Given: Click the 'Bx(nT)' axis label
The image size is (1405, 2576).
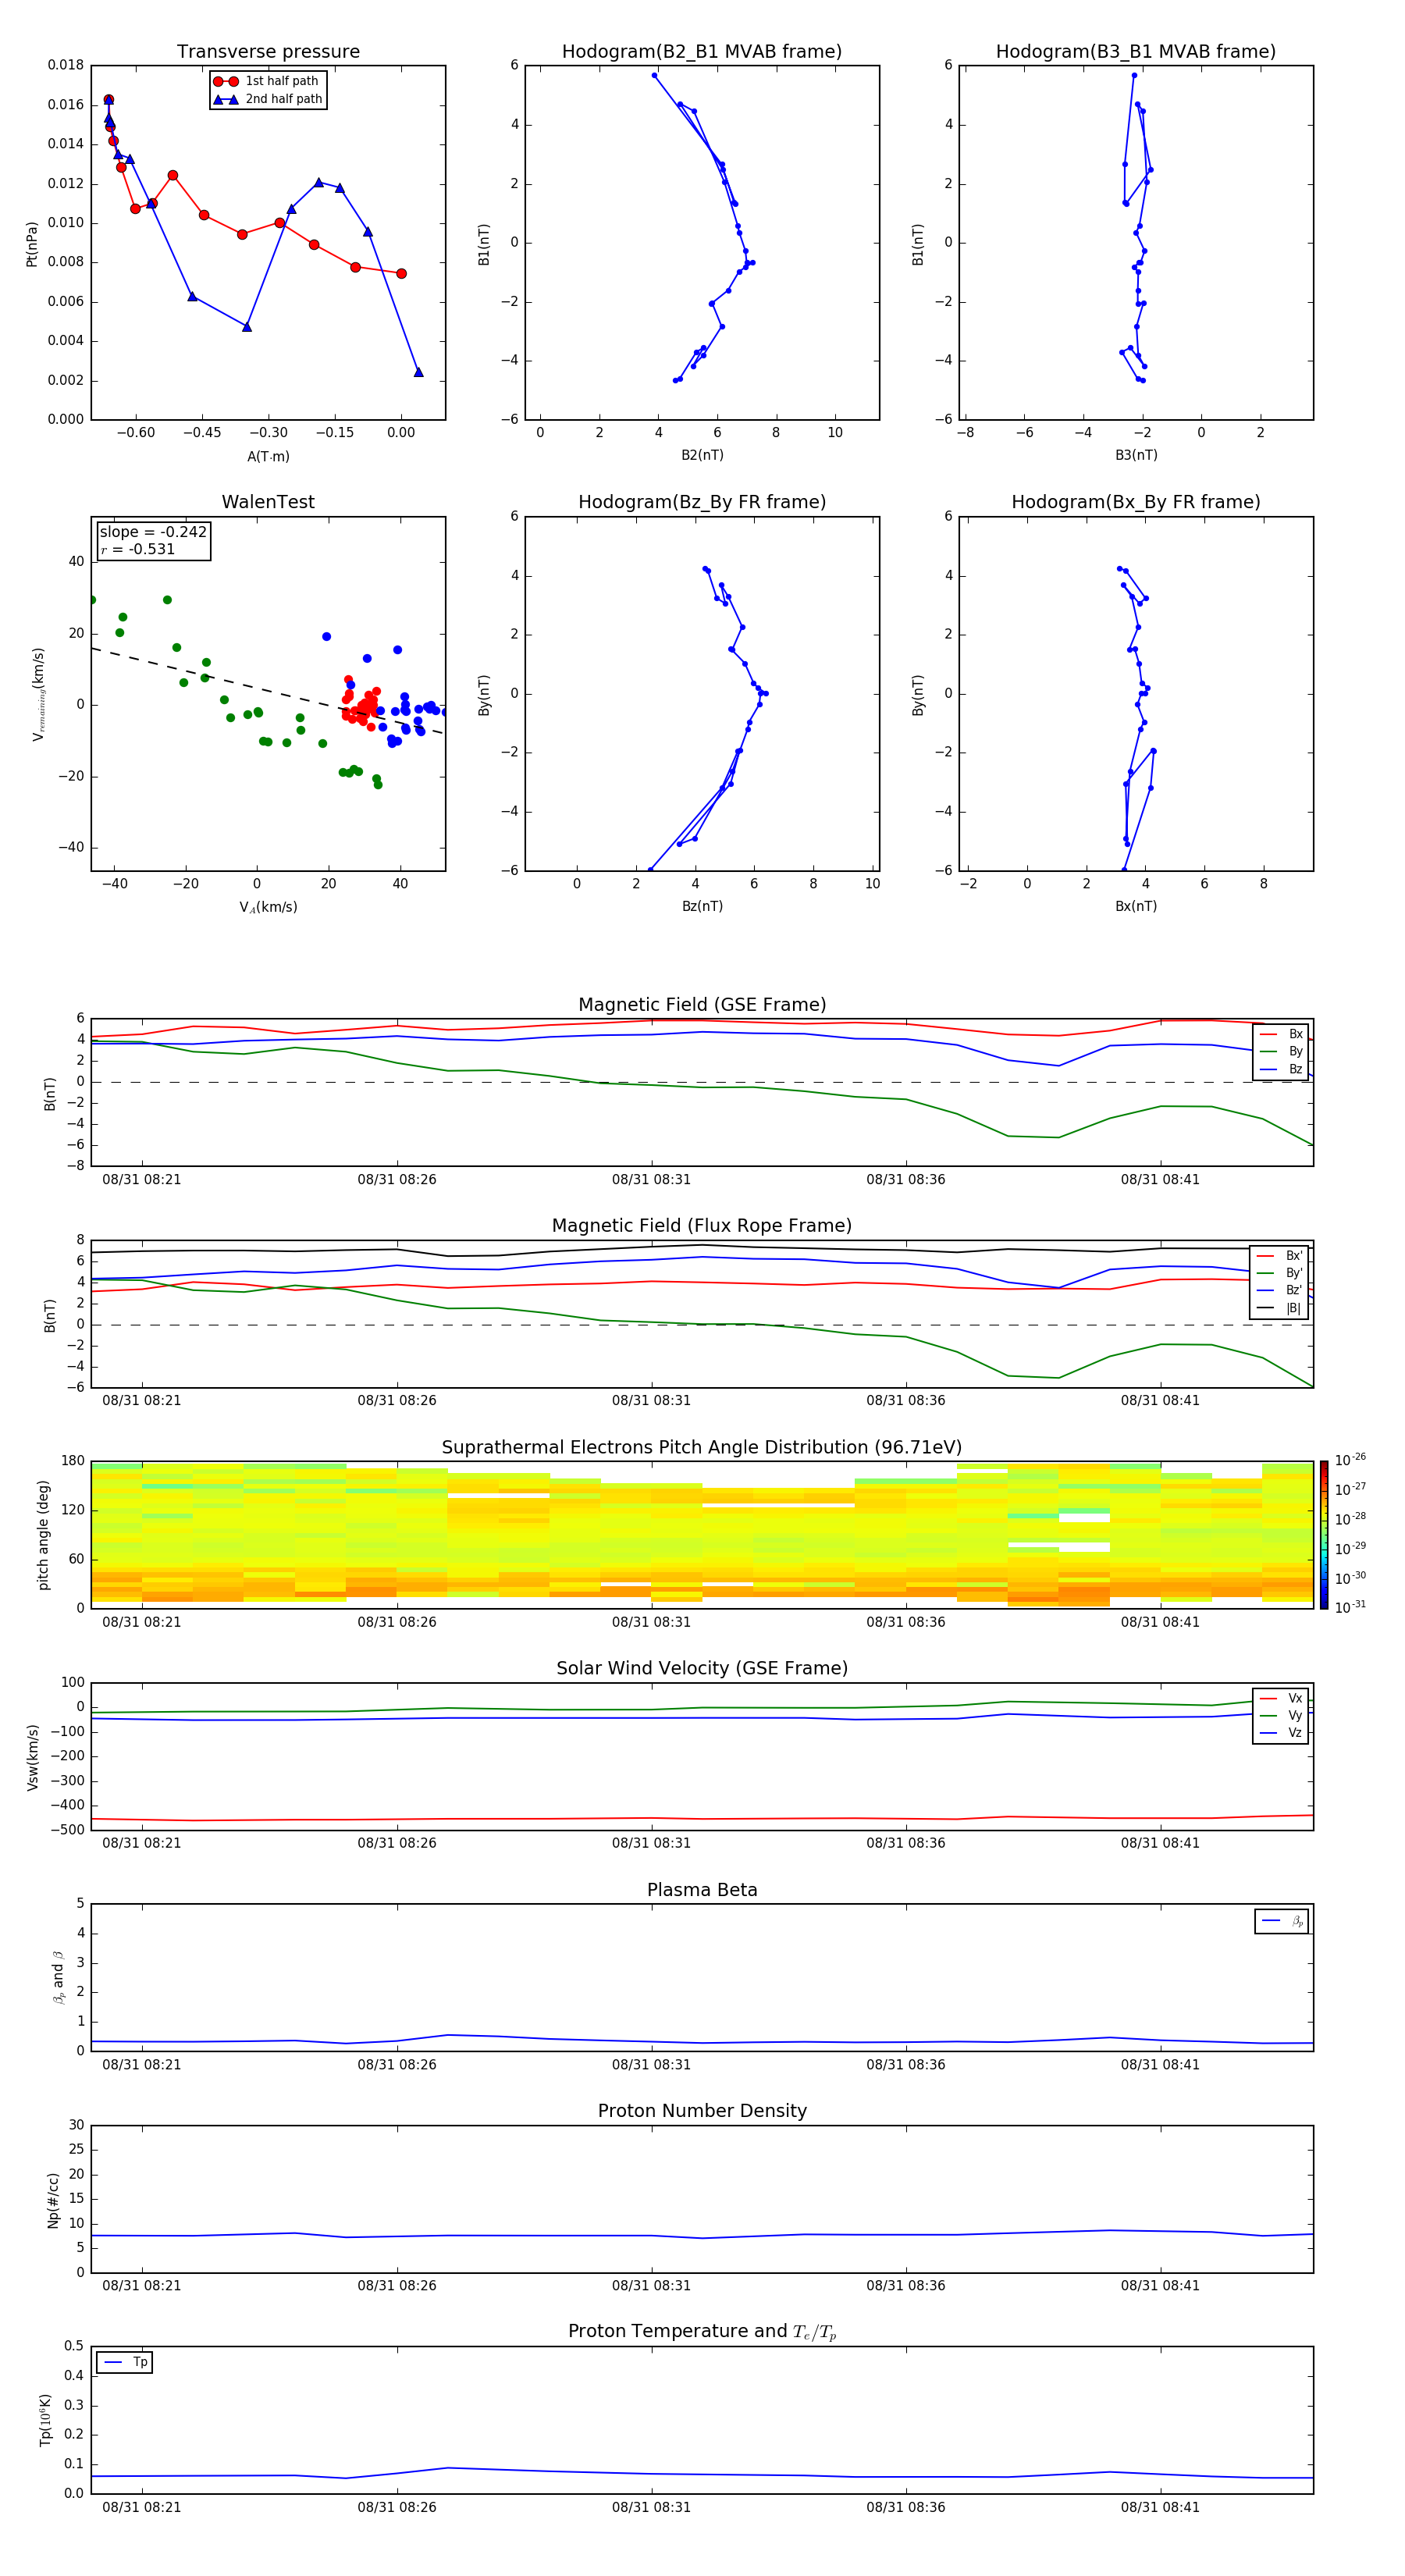Looking at the screenshot, I should pyautogui.click(x=1136, y=906).
